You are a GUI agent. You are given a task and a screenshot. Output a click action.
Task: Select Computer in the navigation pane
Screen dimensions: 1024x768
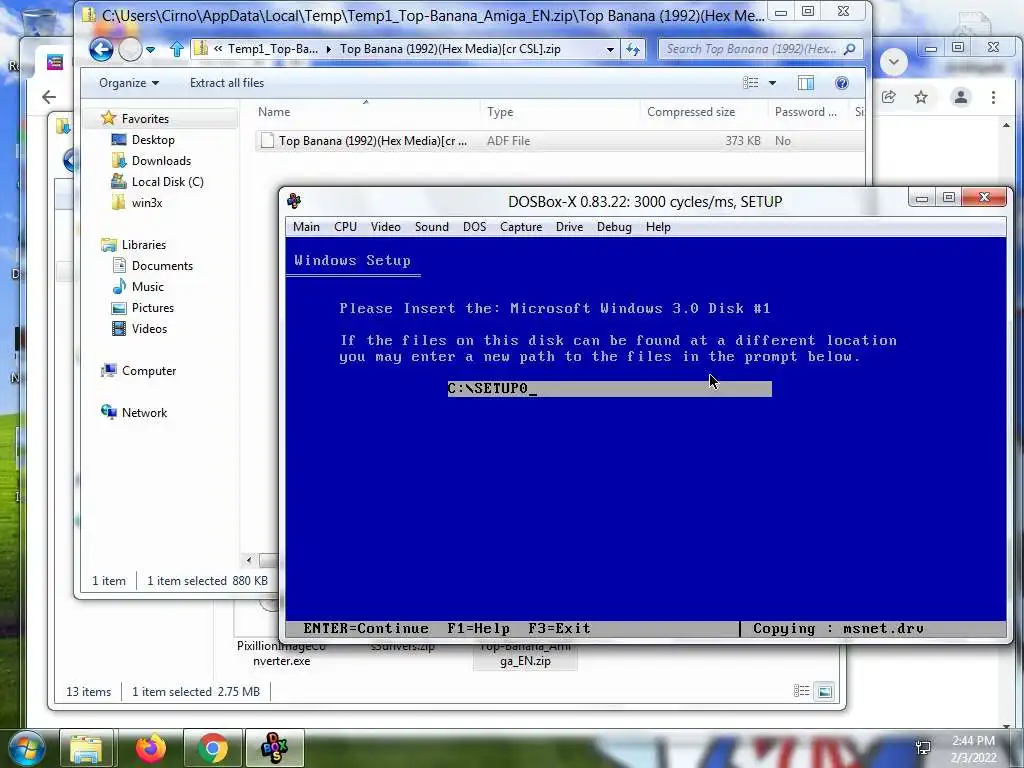coord(149,371)
